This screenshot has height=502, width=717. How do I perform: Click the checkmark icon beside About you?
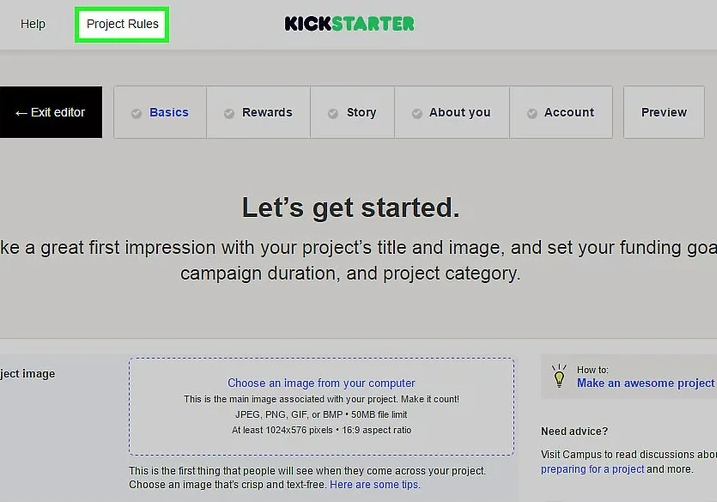[x=417, y=113]
